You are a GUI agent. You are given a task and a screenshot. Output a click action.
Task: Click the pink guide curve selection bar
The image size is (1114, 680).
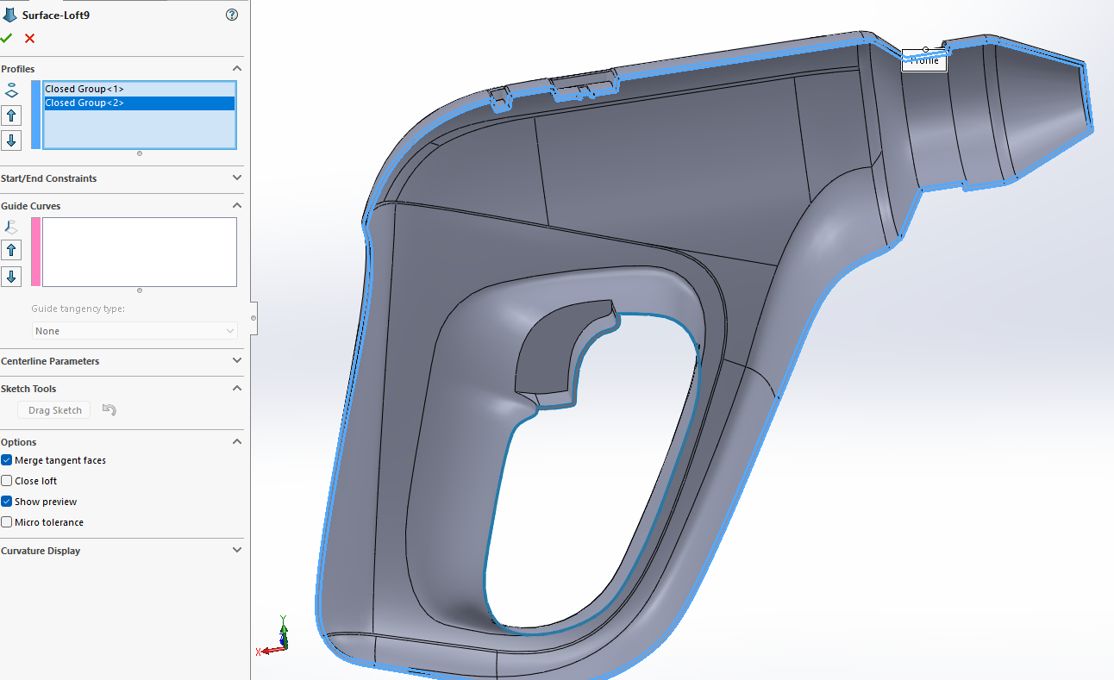[x=35, y=251]
